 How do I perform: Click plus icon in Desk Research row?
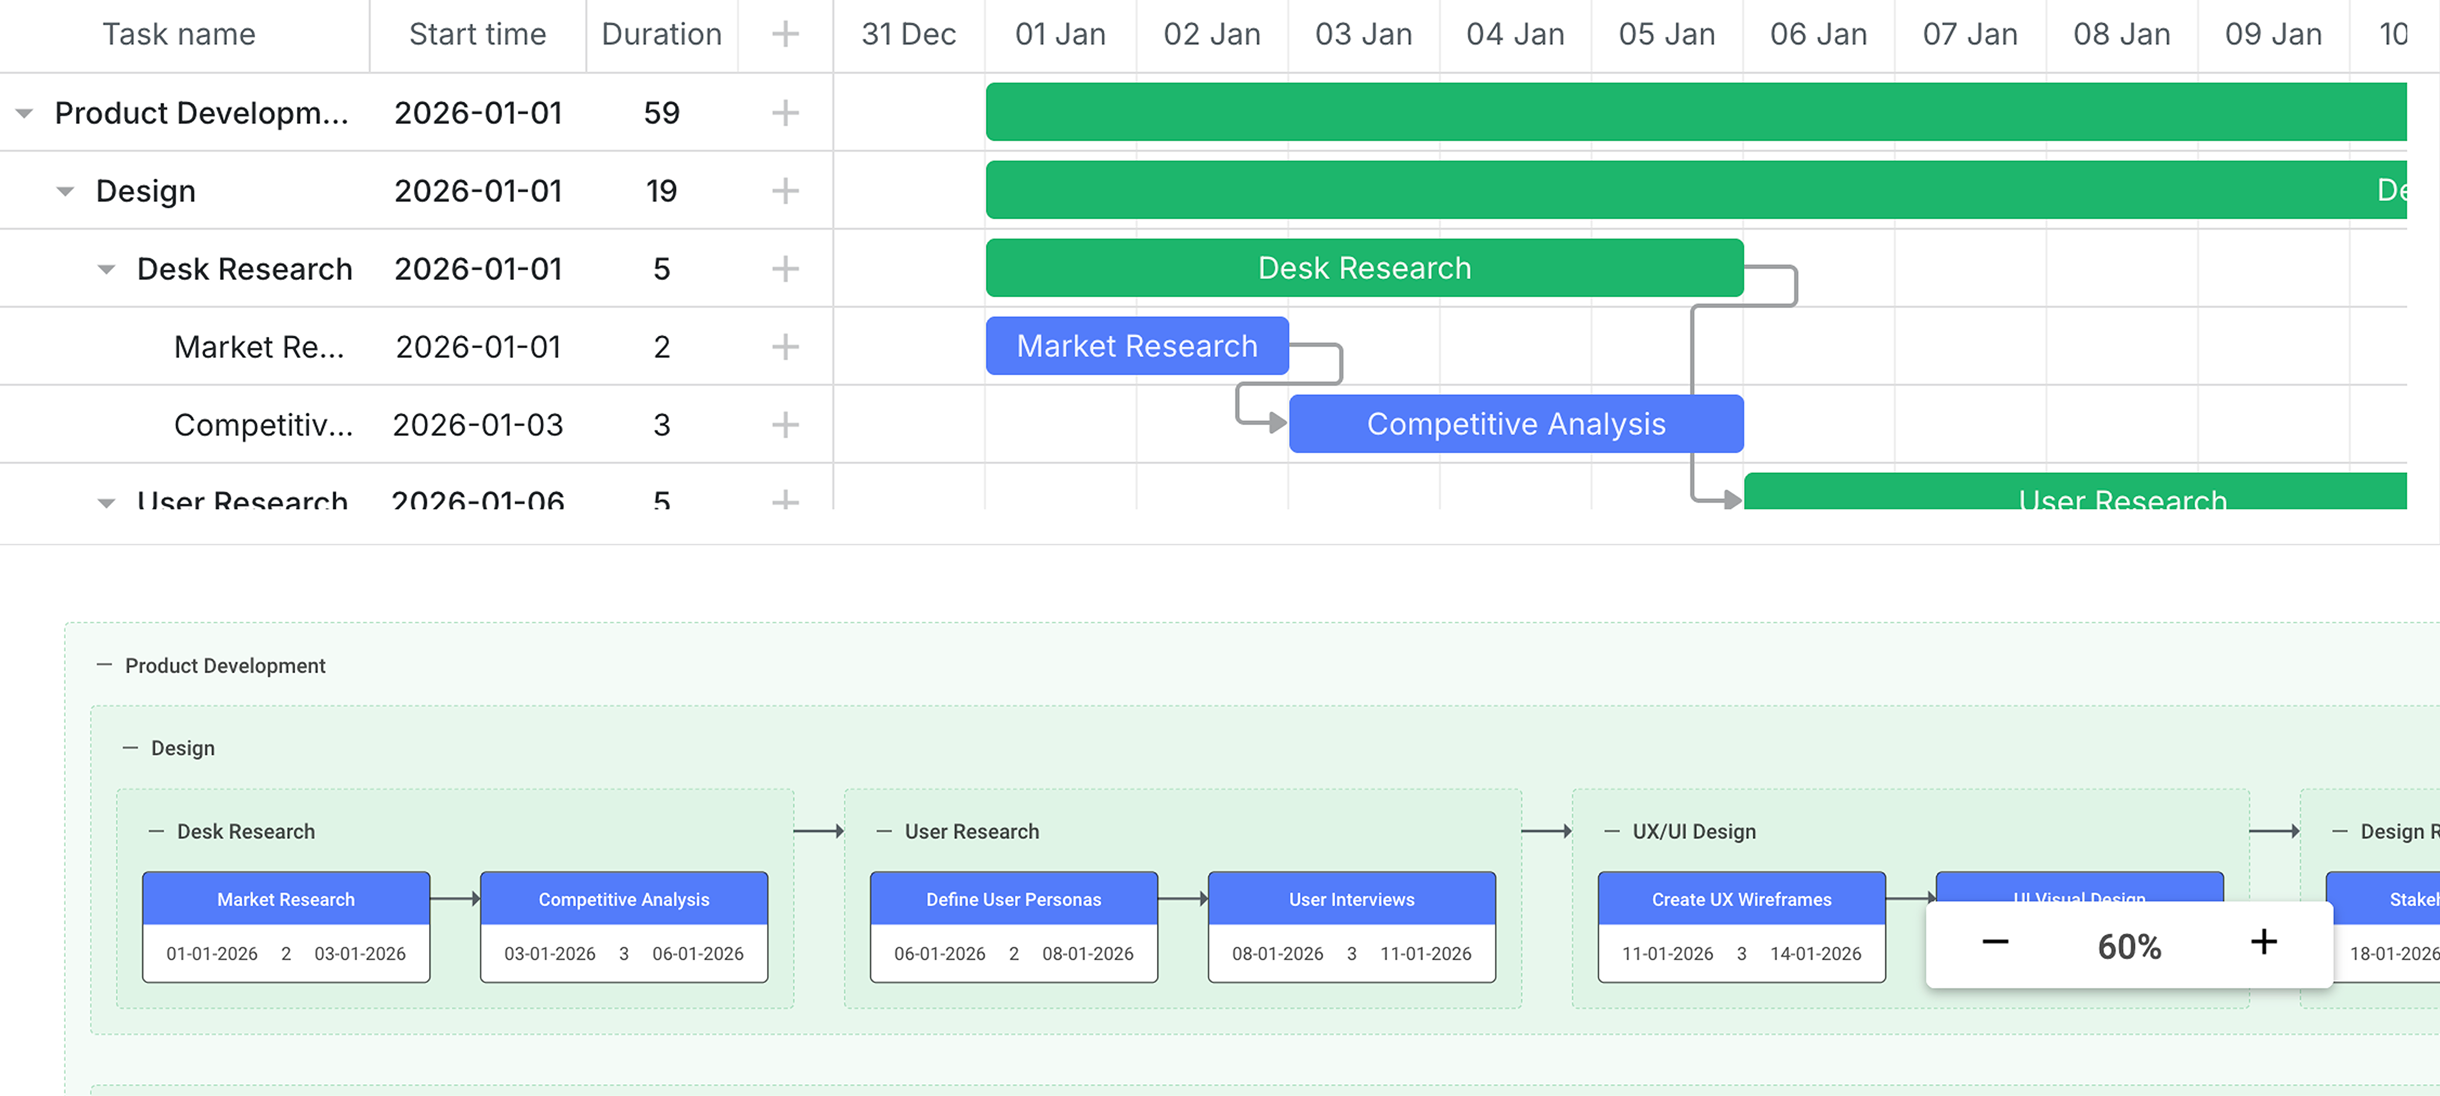click(785, 268)
